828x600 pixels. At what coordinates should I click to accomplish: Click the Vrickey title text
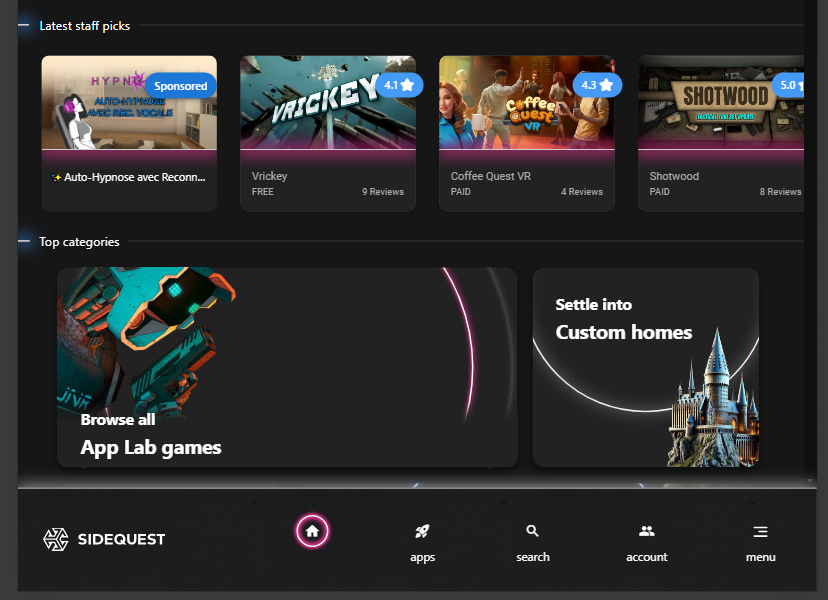269,176
